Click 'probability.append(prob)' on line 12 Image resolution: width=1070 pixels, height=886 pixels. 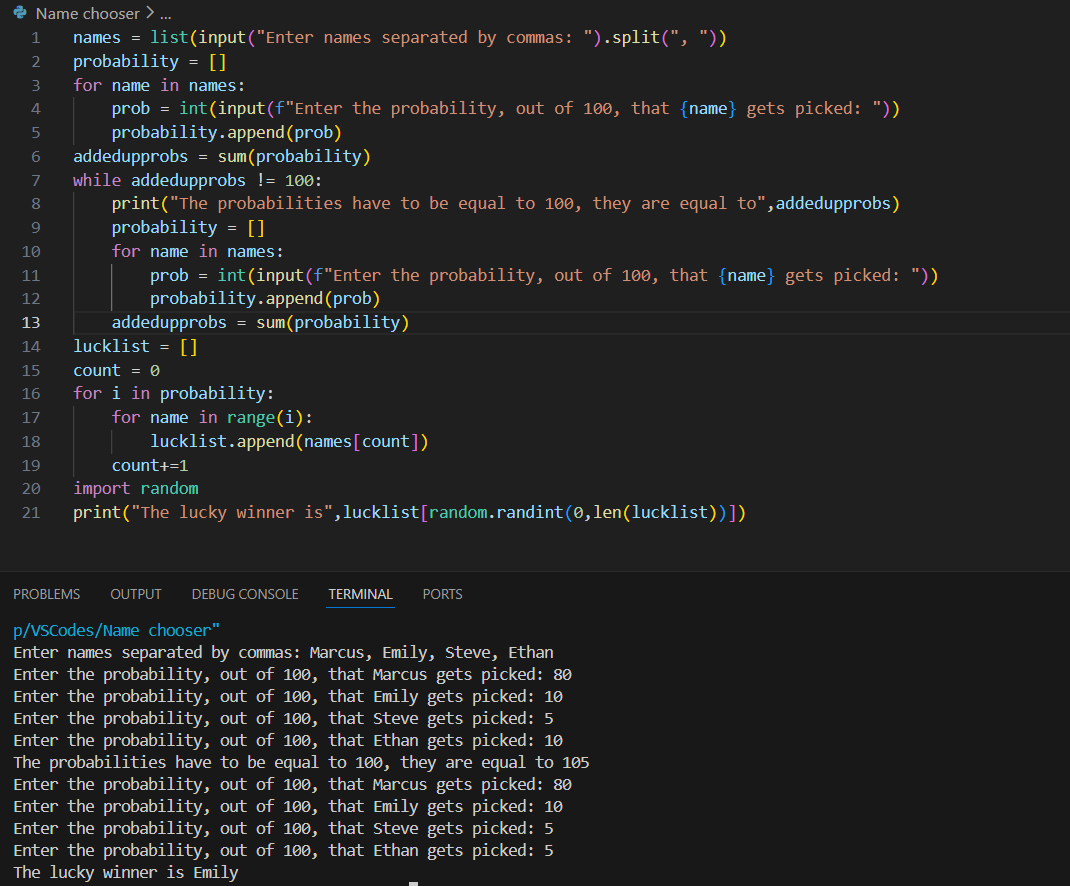(265, 298)
